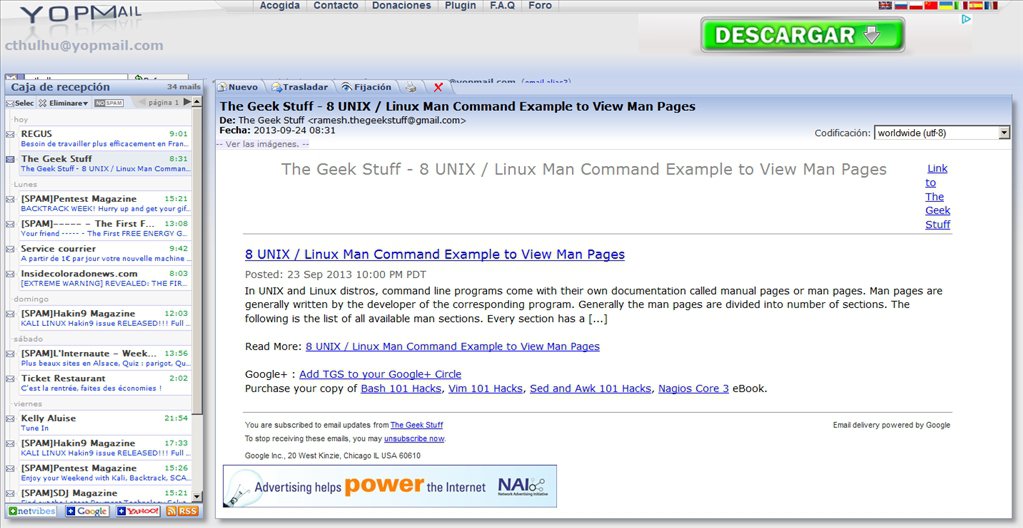Click The Geek Stuff link in footer

tap(417, 426)
